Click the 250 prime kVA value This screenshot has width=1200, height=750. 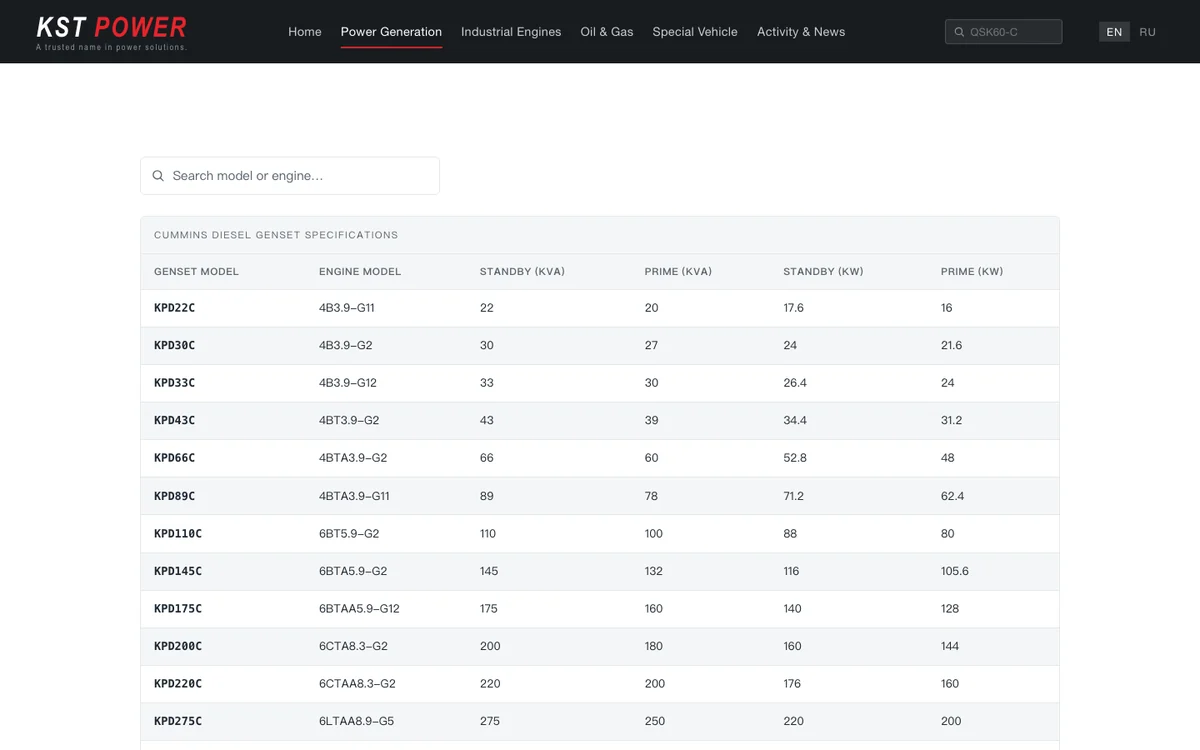(655, 721)
